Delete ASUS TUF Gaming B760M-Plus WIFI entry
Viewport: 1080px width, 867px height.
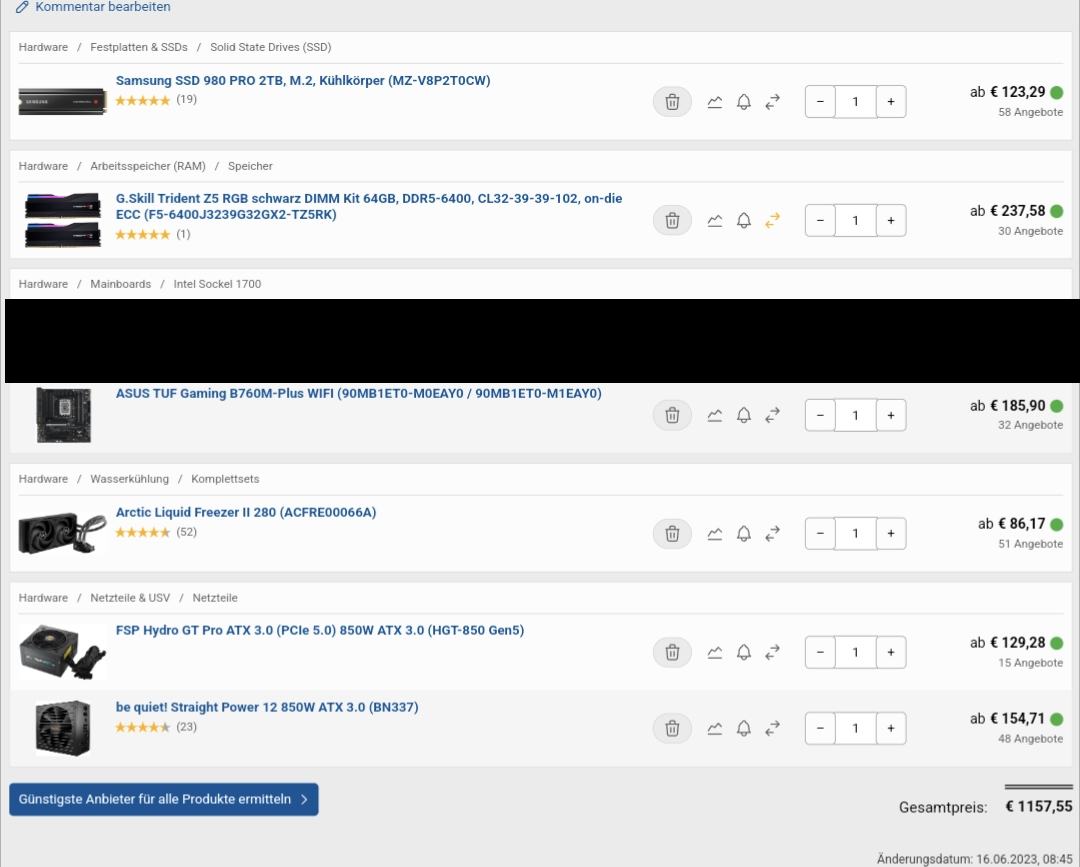coord(672,415)
